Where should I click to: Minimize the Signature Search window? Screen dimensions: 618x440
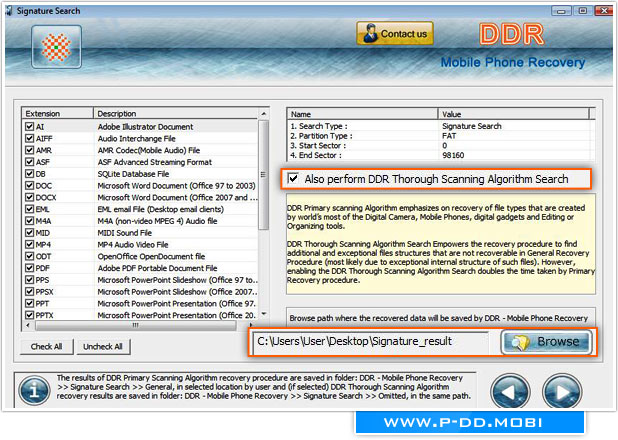(561, 11)
